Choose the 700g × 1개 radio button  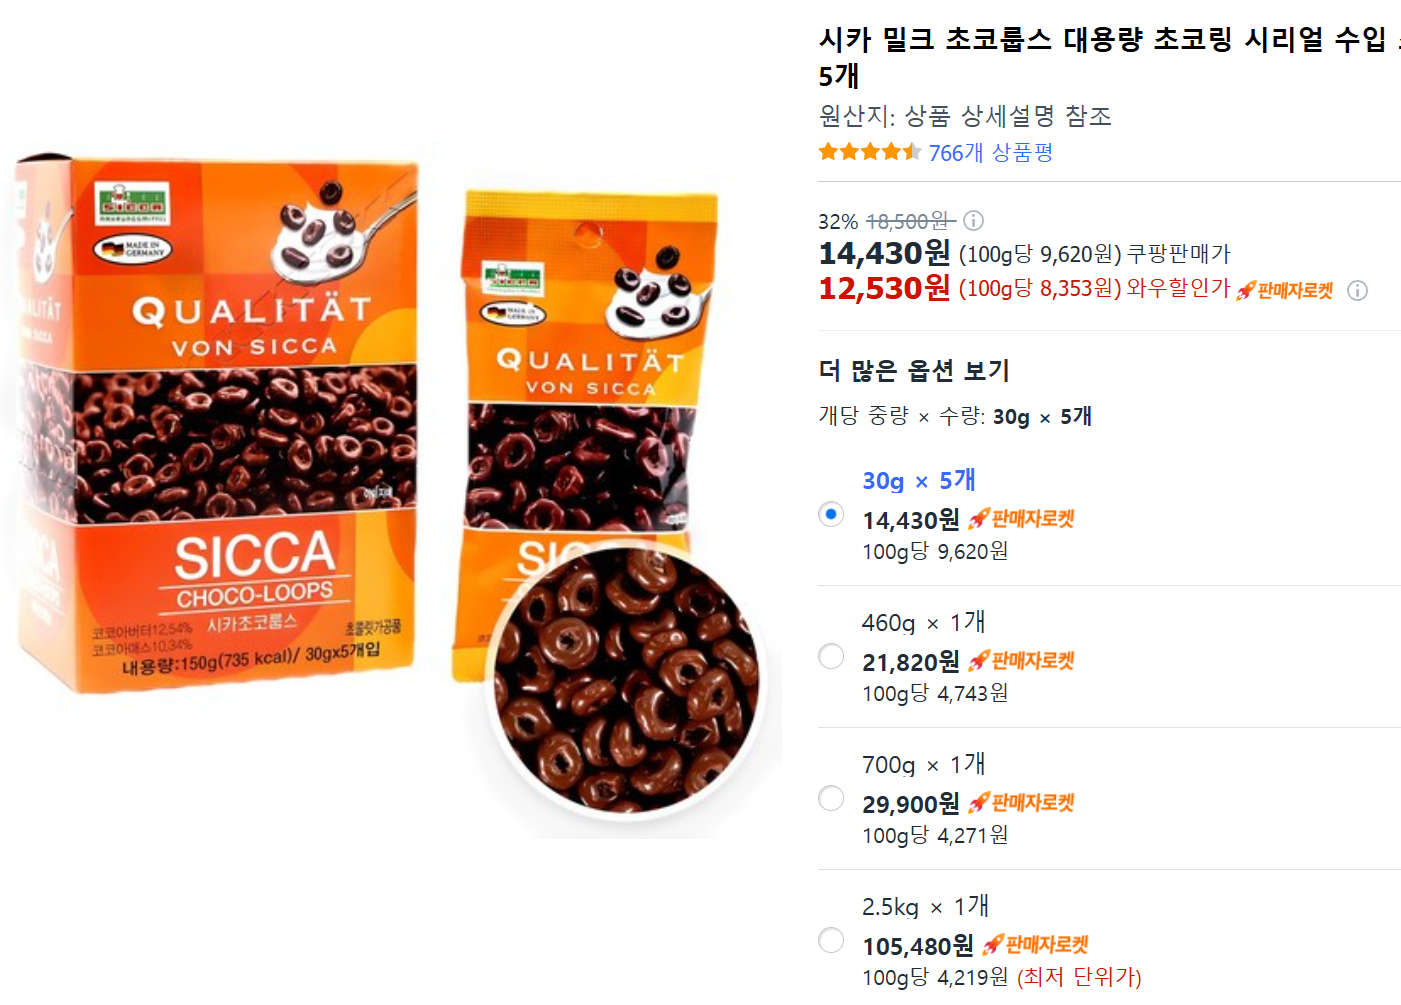(831, 798)
